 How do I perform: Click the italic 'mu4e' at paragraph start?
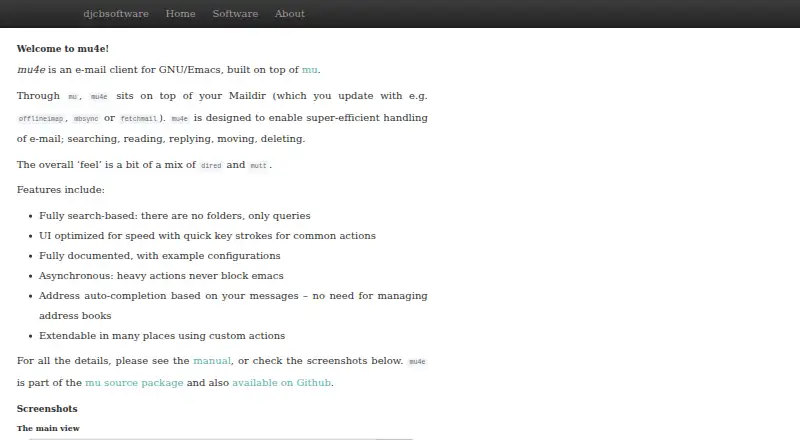coord(31,70)
